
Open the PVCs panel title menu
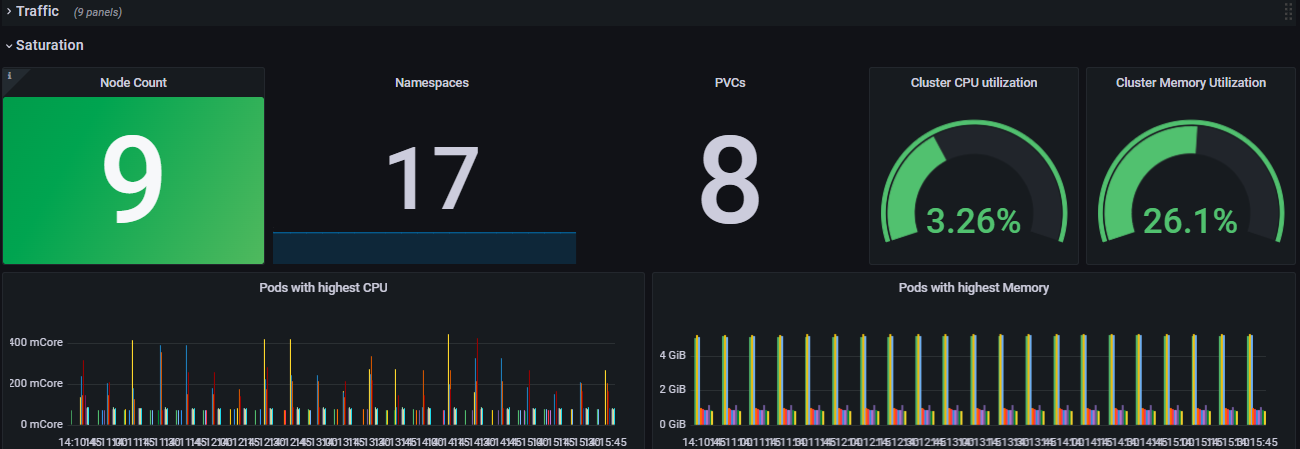730,83
